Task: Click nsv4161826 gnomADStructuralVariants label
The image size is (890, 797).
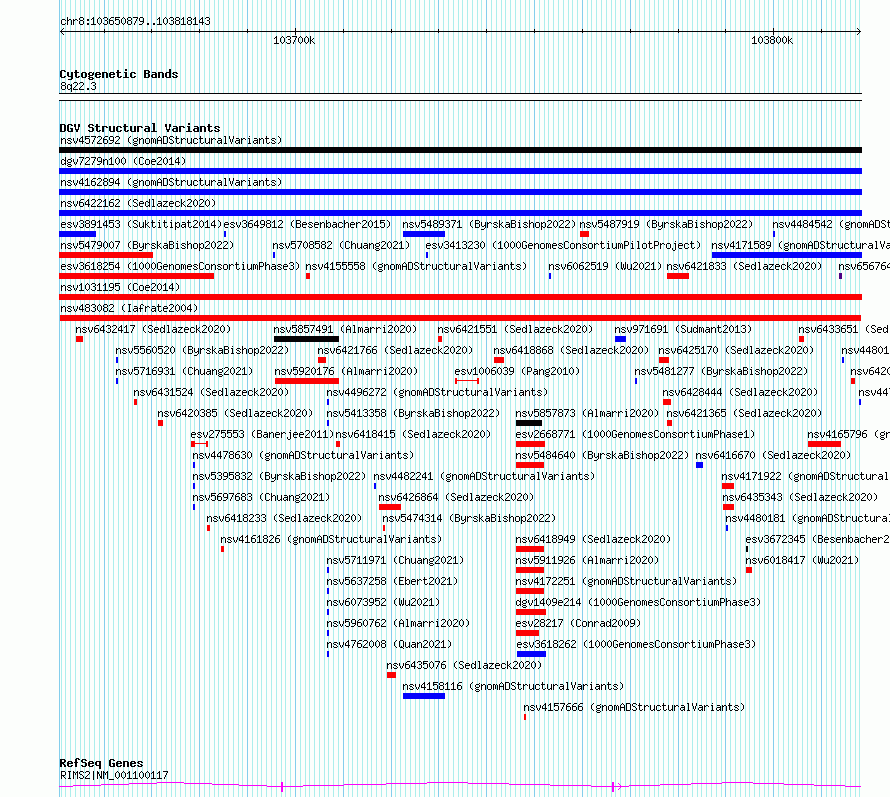Action: pos(331,539)
